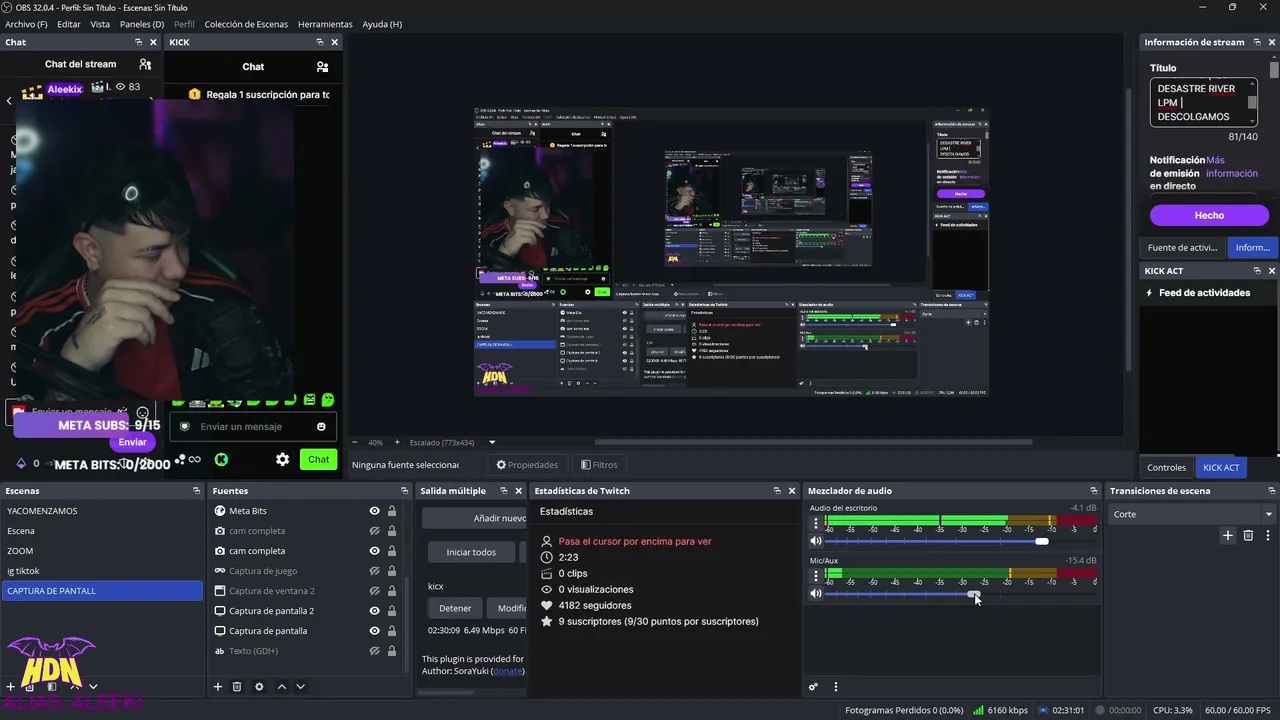The width and height of the screenshot is (1280, 720).
Task: Undock the Transiciones de escena panel
Action: [x=1271, y=491]
